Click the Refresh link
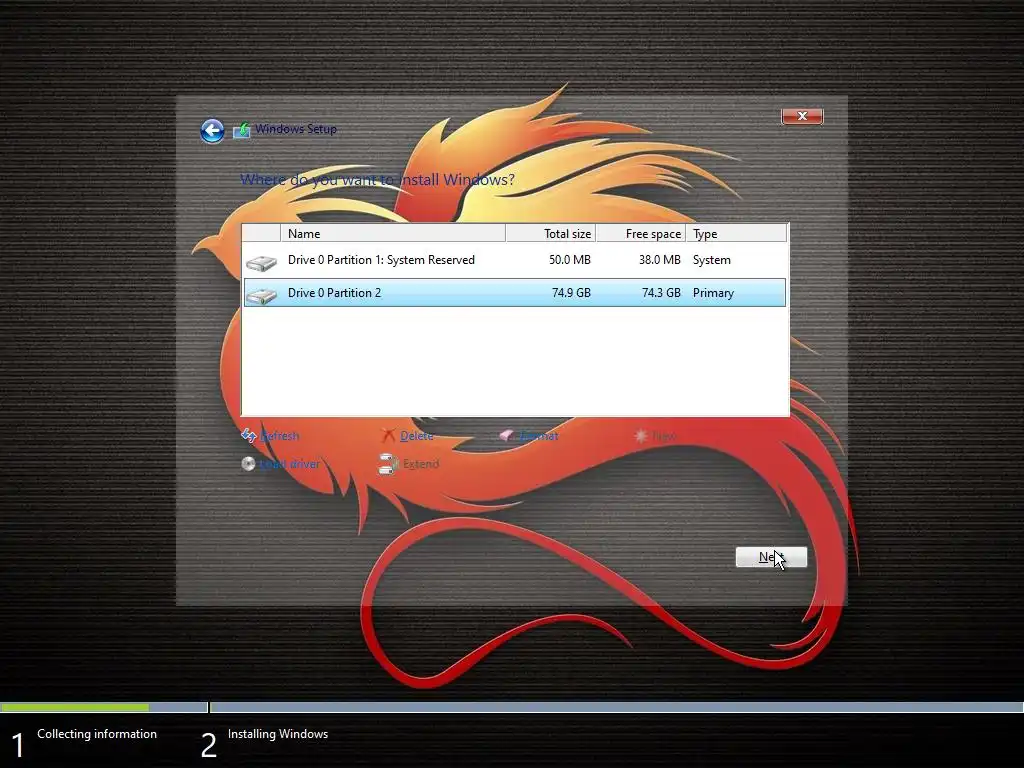1024x768 pixels. [280, 436]
